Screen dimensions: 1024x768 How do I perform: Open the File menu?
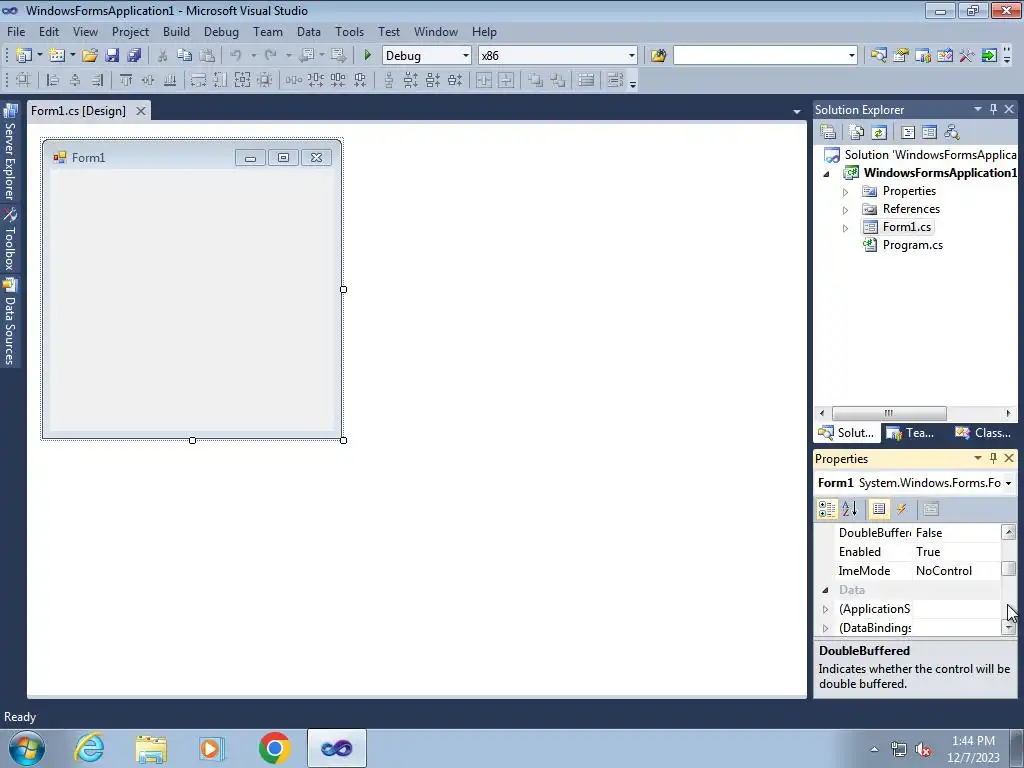[x=16, y=31]
